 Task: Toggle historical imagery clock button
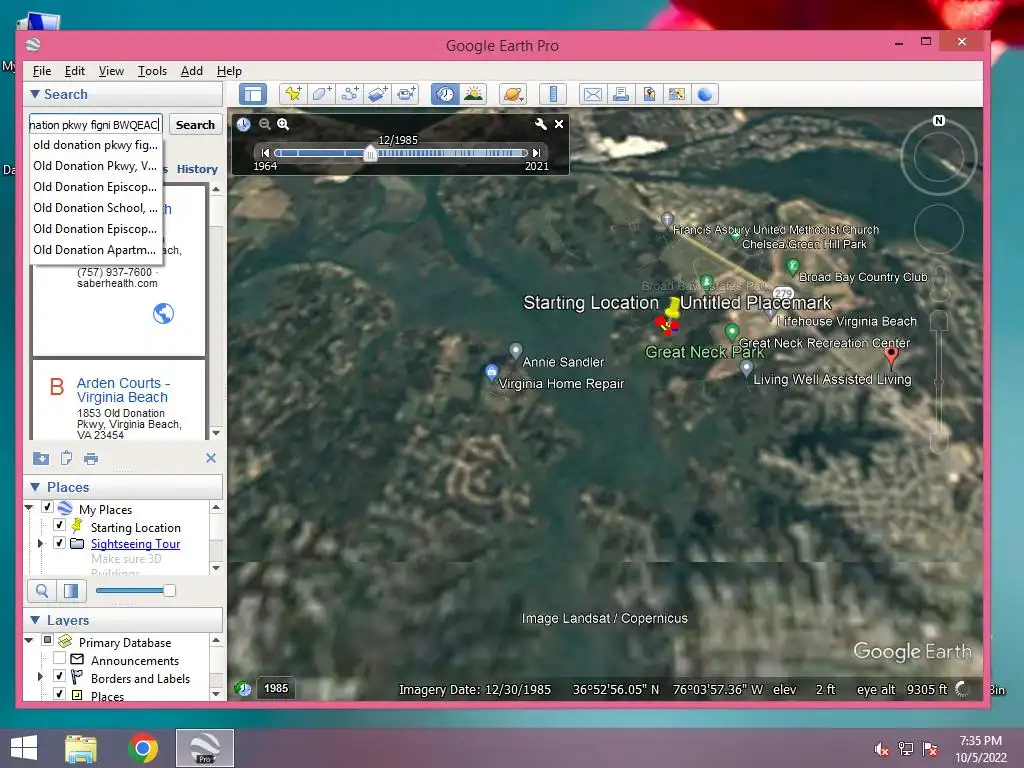click(x=445, y=94)
